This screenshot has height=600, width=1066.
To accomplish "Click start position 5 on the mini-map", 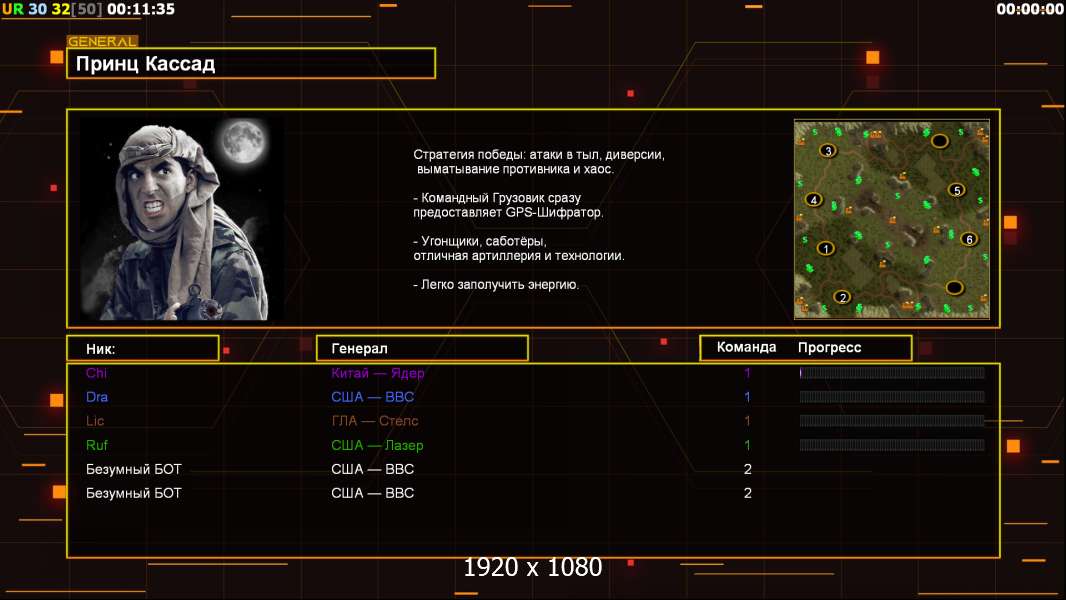I will pos(957,190).
